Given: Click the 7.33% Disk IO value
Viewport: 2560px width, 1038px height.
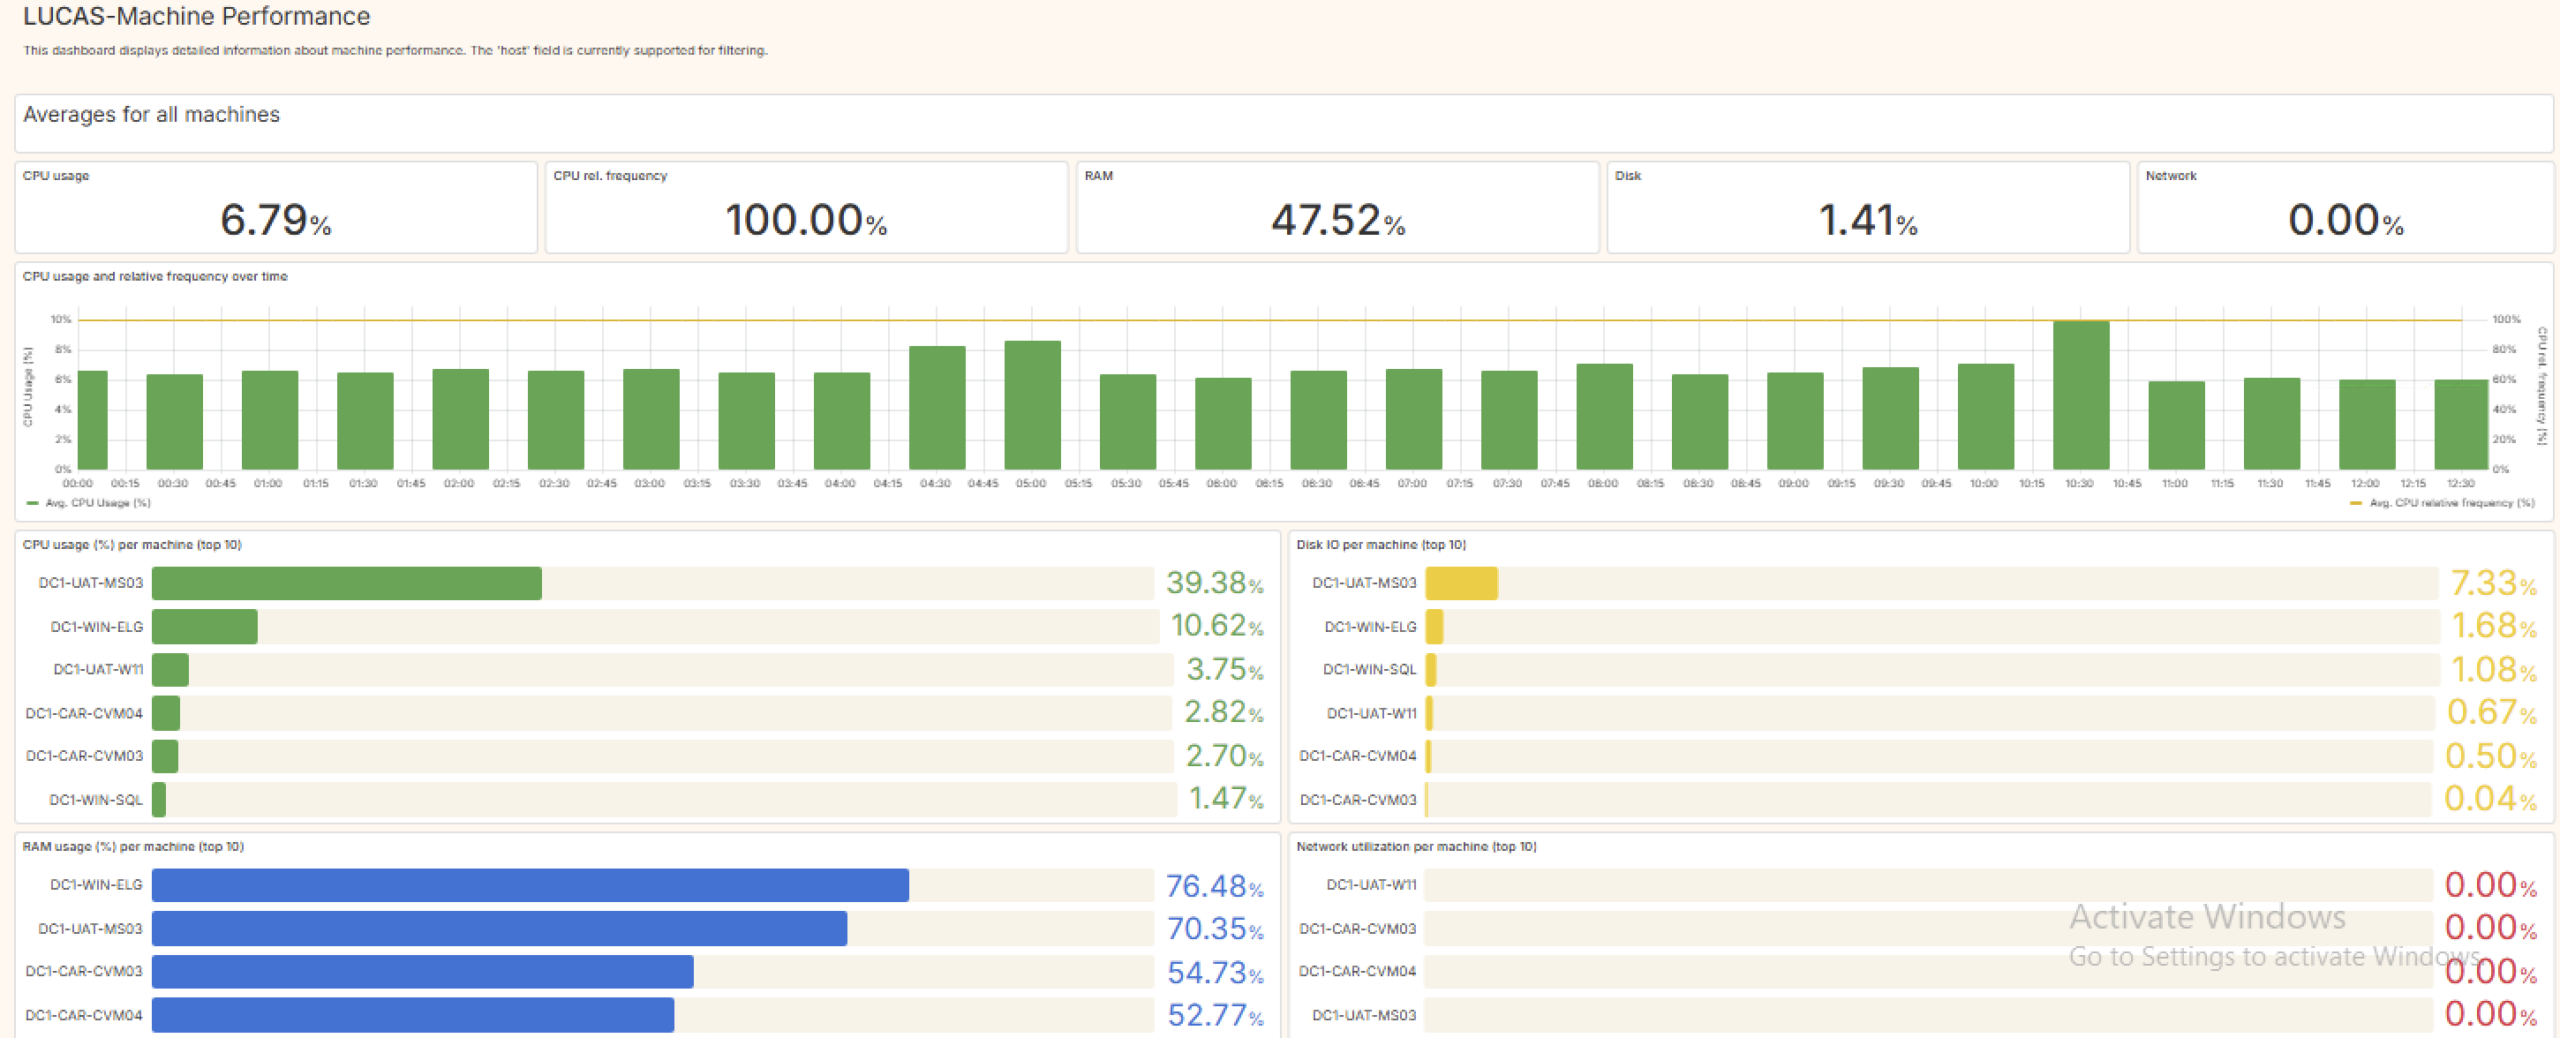Looking at the screenshot, I should click(x=2493, y=583).
